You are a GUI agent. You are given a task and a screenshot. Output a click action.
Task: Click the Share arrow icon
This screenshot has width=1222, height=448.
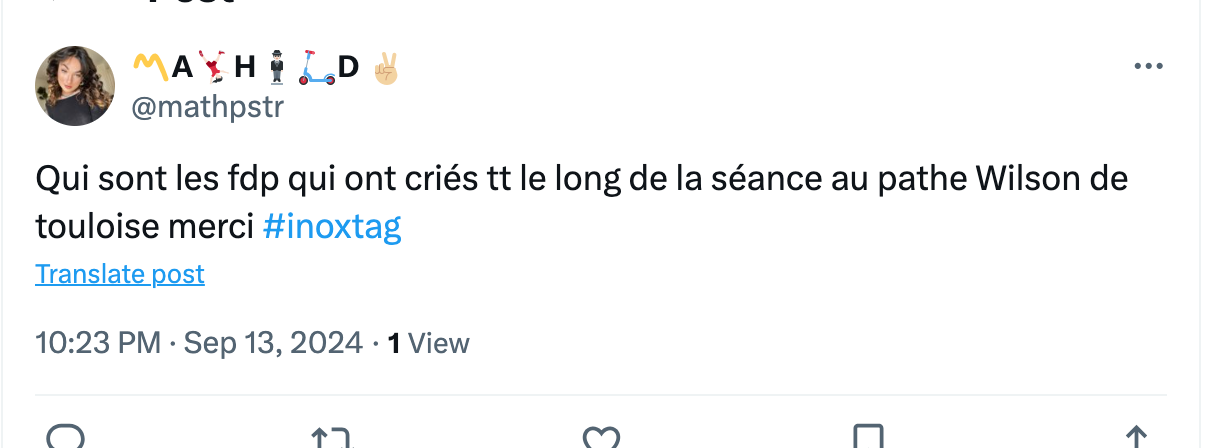pos(1135,437)
